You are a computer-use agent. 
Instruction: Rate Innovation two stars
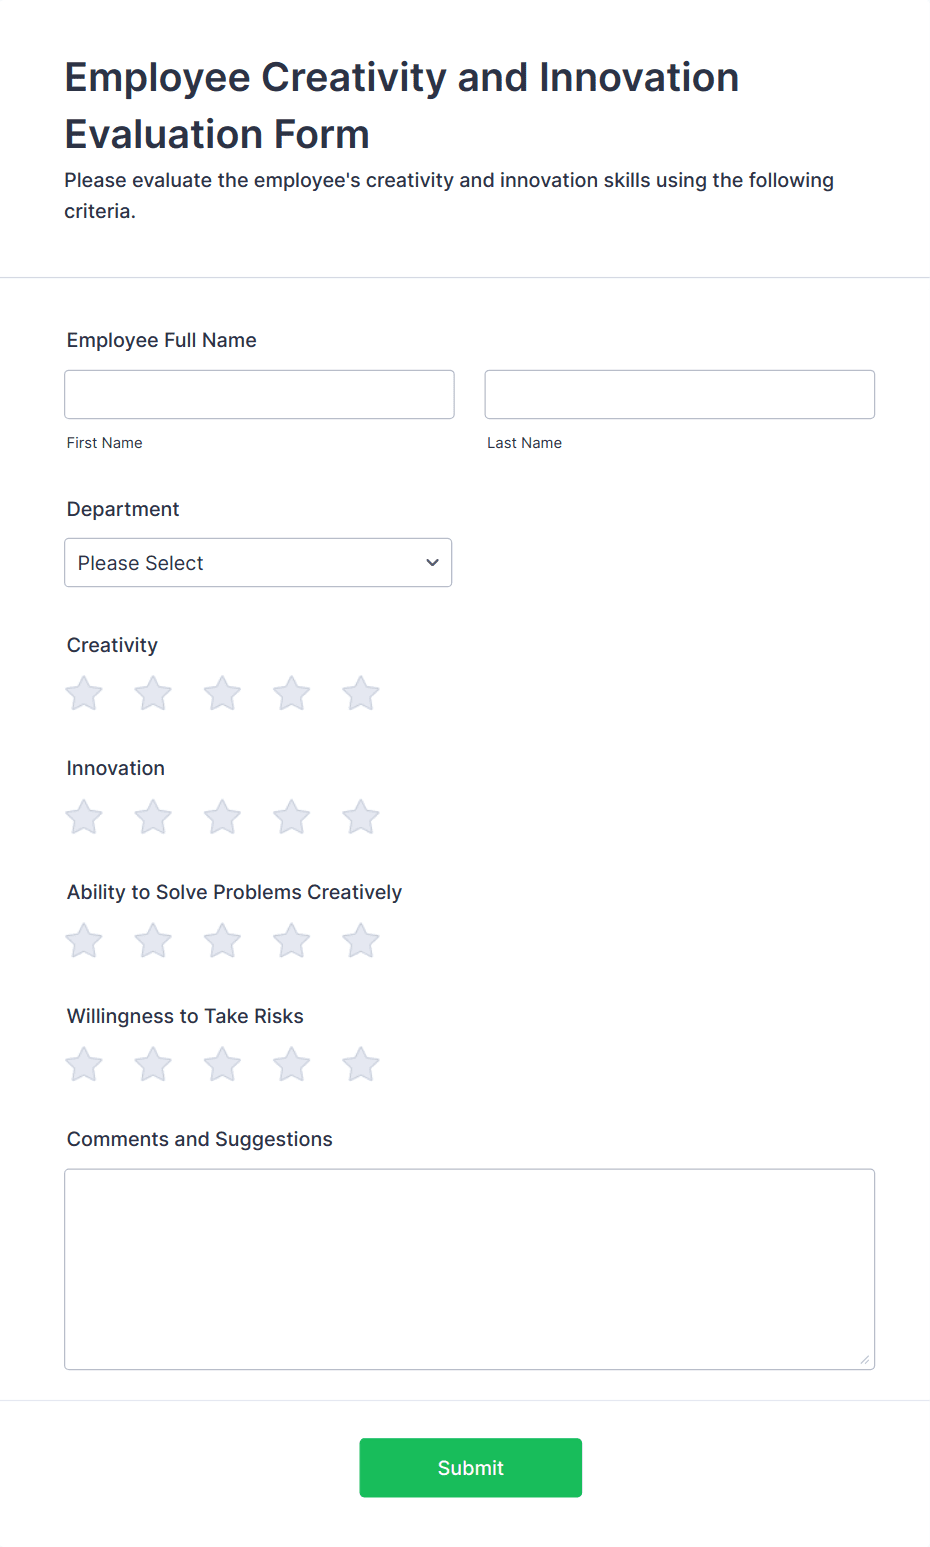153,817
